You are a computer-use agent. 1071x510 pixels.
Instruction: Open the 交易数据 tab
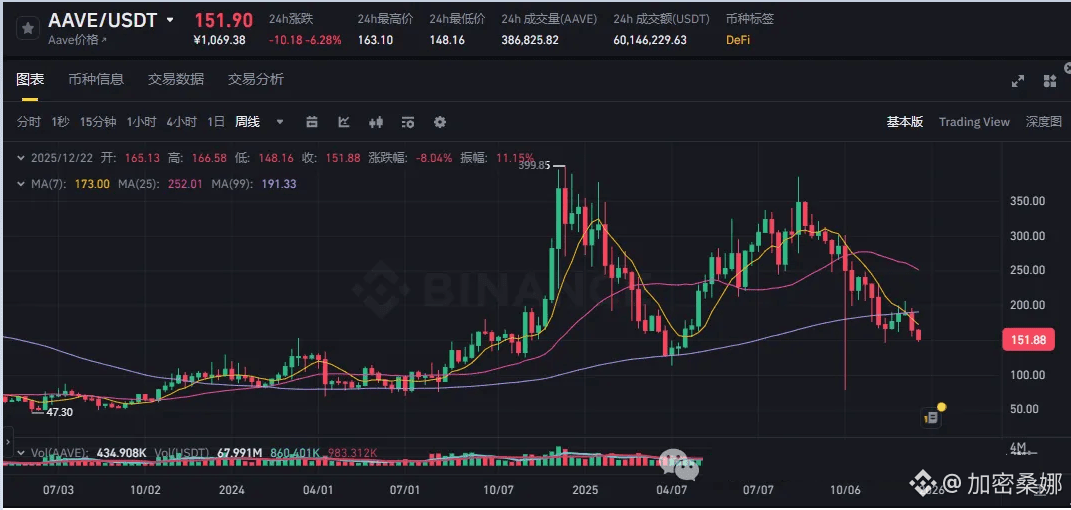point(176,79)
